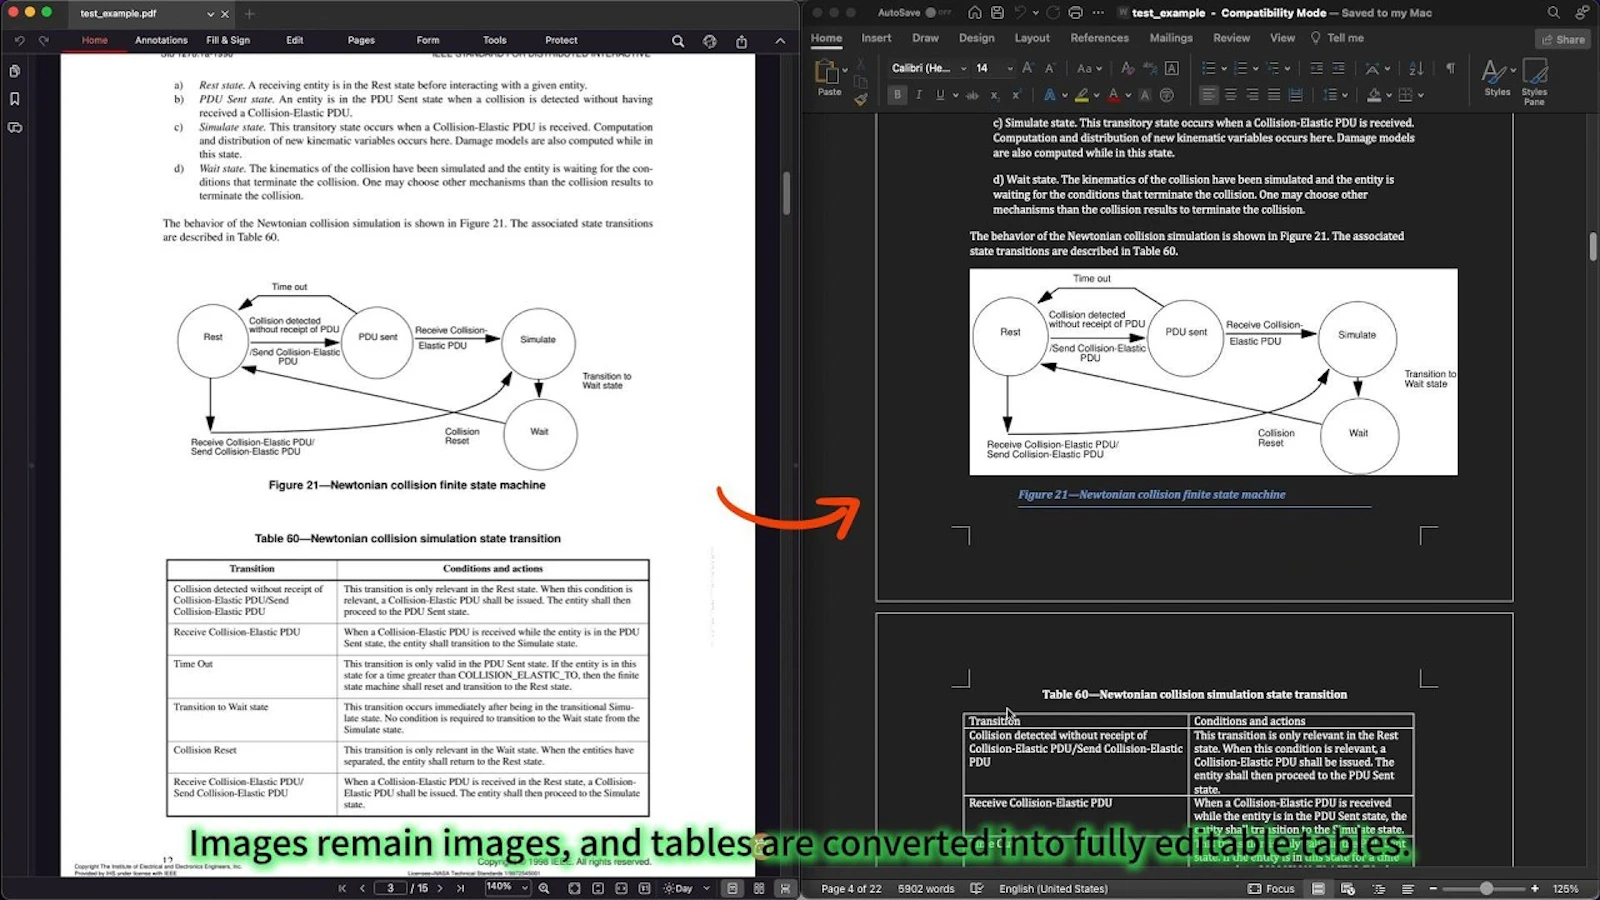
Task: Toggle strikethrough formatting in Word
Action: coord(971,95)
